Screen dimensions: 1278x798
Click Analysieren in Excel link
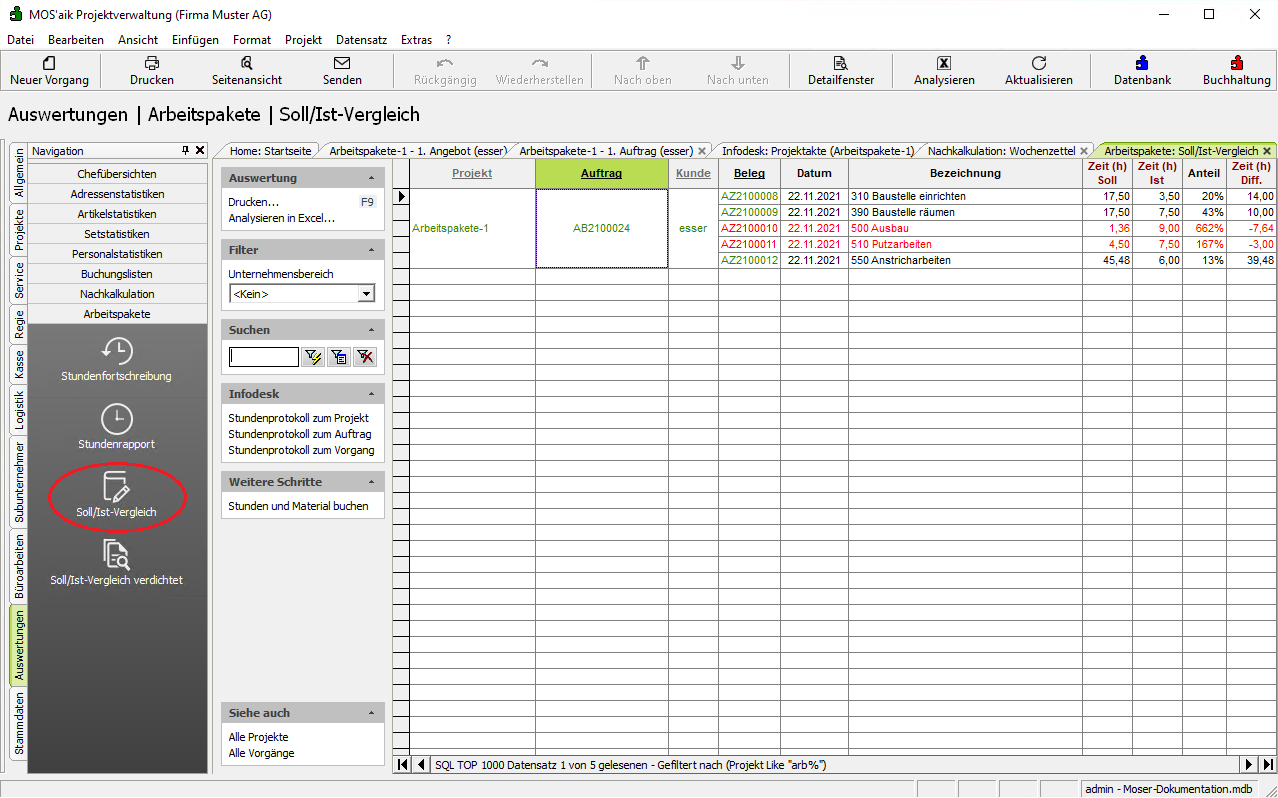281,218
